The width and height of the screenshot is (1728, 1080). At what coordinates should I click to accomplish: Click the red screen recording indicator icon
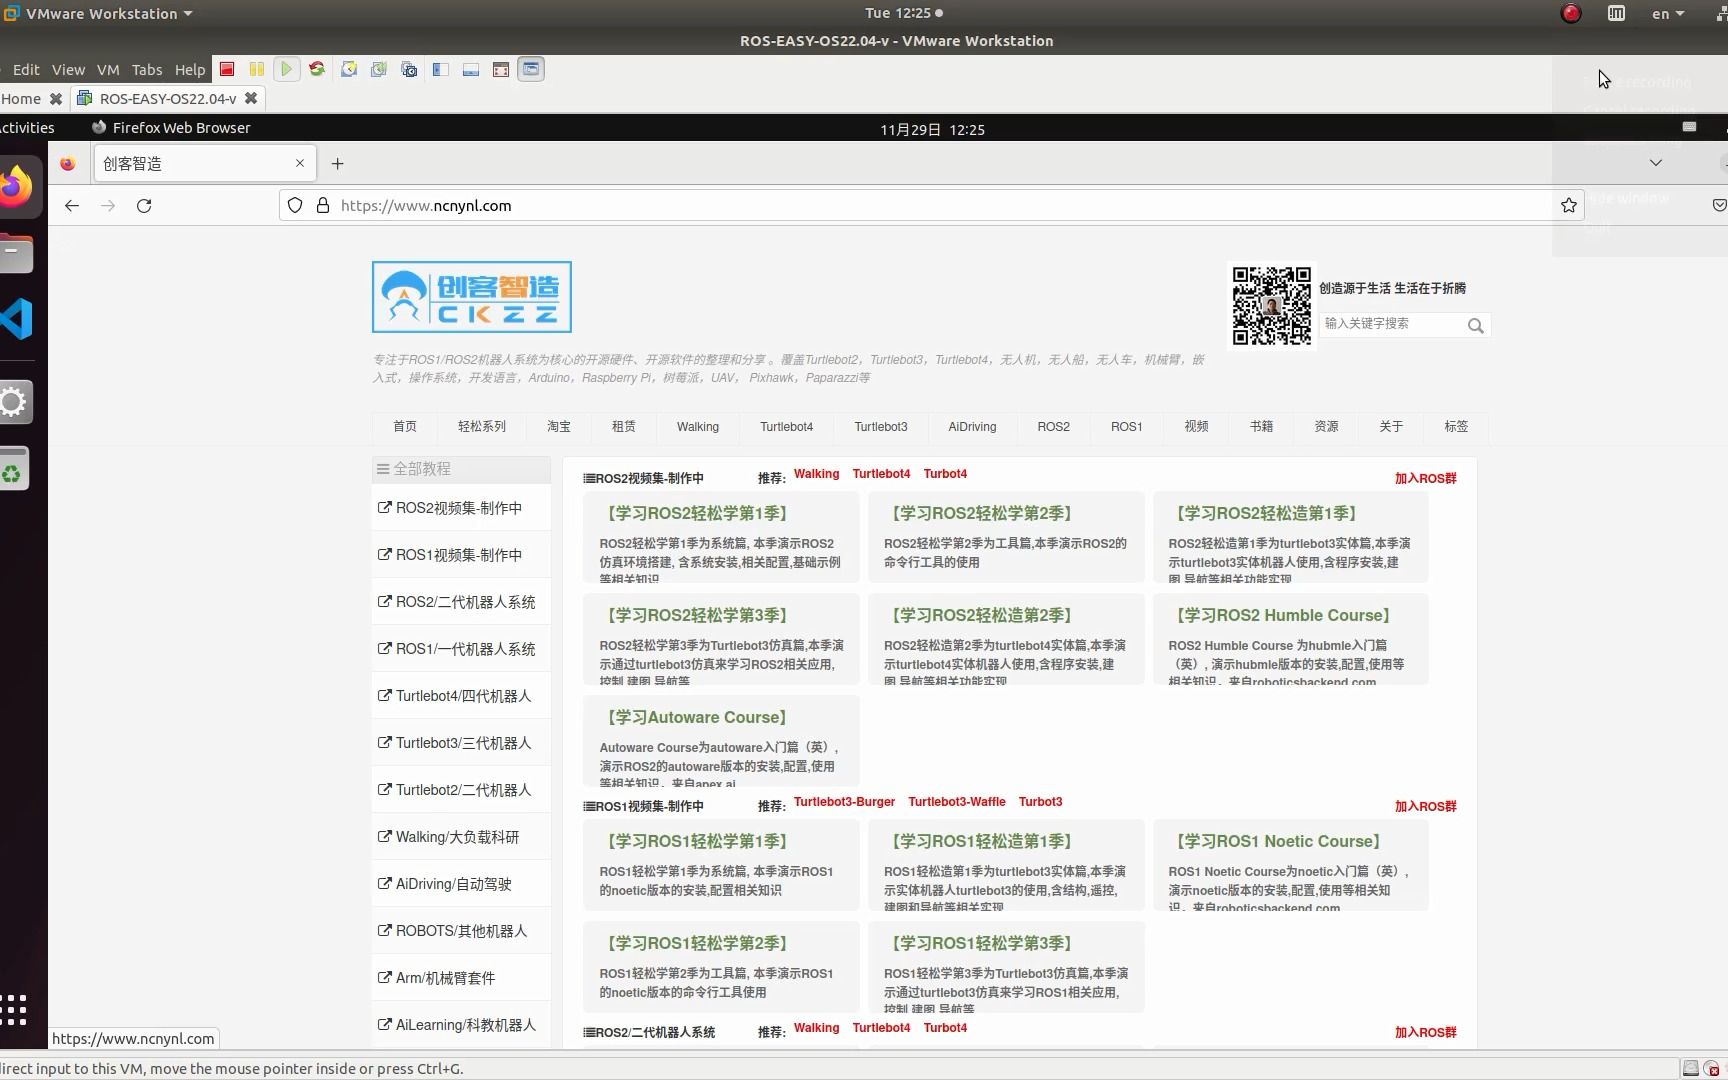coord(1571,13)
